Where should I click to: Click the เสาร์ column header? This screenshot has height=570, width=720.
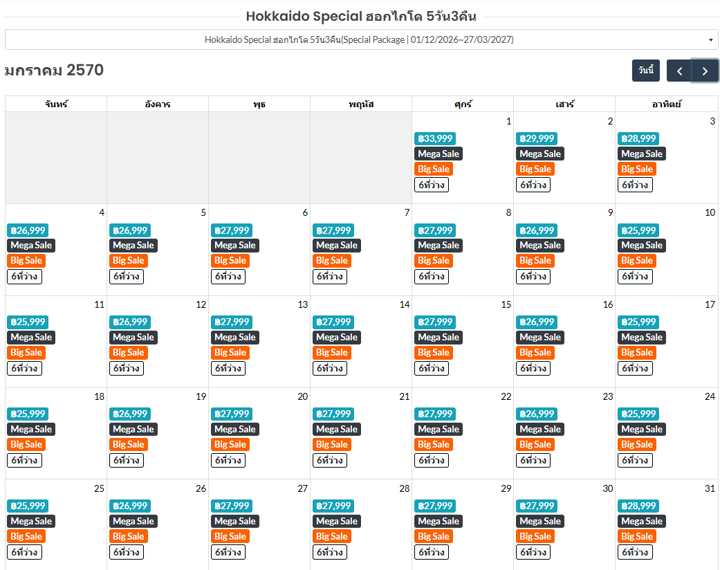[x=564, y=104]
